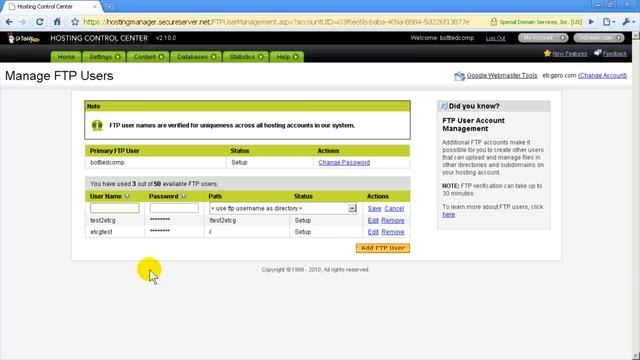This screenshot has height=360, width=640.
Task: Click the /test2etcg path cell
Action: [247, 220]
